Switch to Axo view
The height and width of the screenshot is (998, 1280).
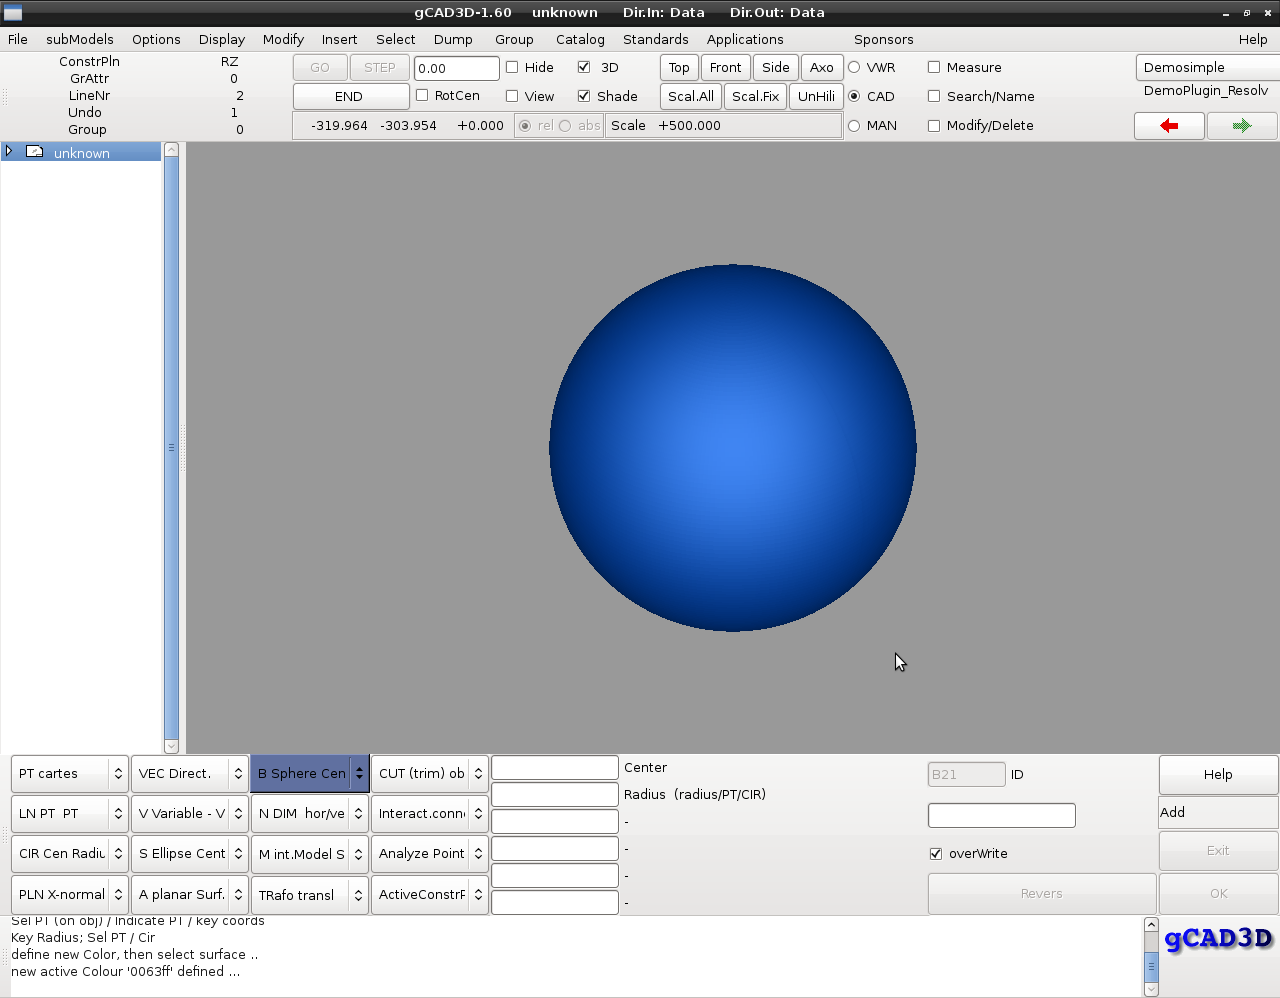(822, 67)
